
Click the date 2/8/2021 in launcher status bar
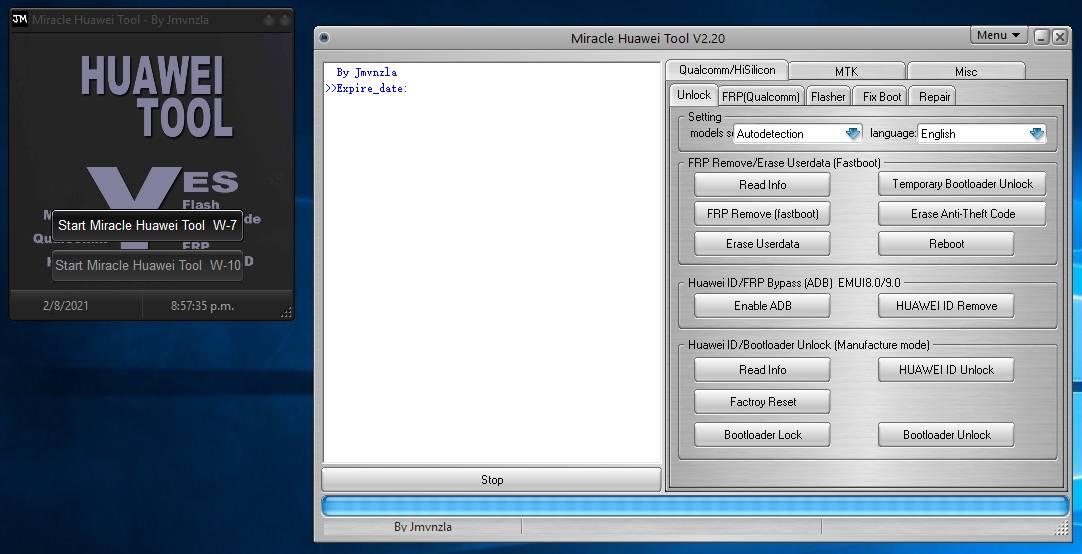tap(66, 306)
